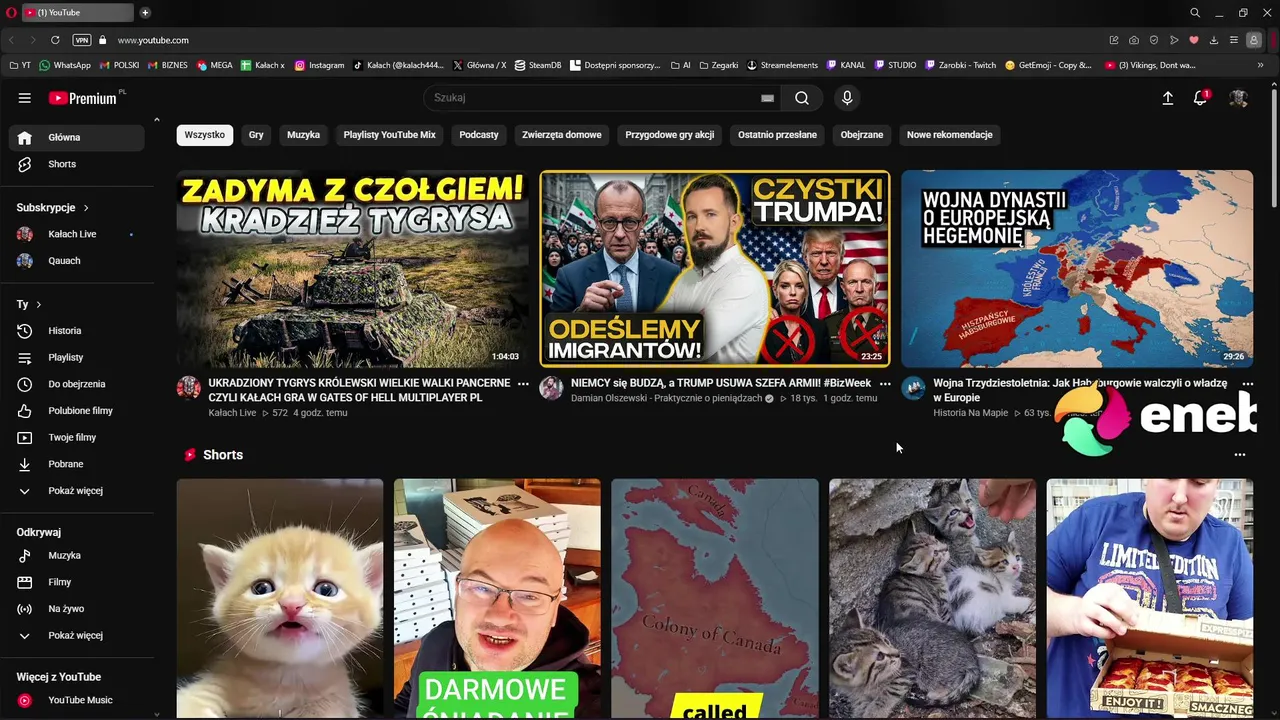
Task: Select the Obejrzane filter chip
Action: [x=862, y=135]
